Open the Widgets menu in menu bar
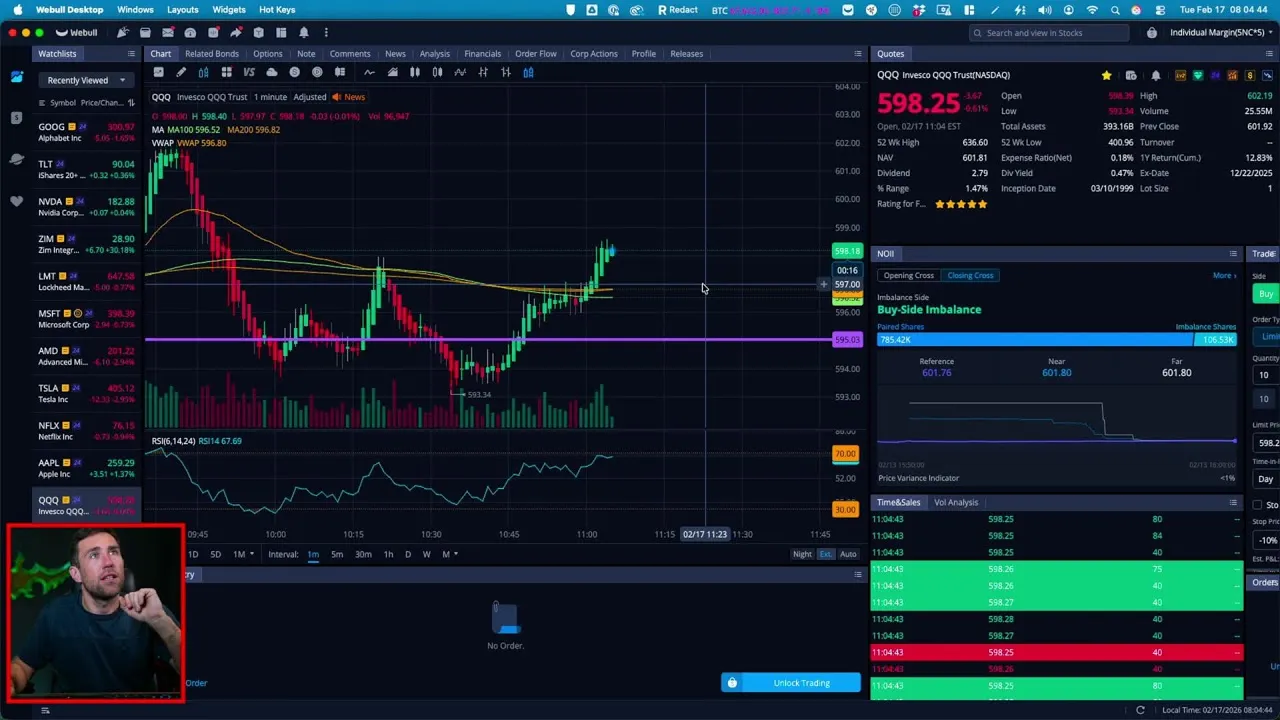 click(x=228, y=10)
